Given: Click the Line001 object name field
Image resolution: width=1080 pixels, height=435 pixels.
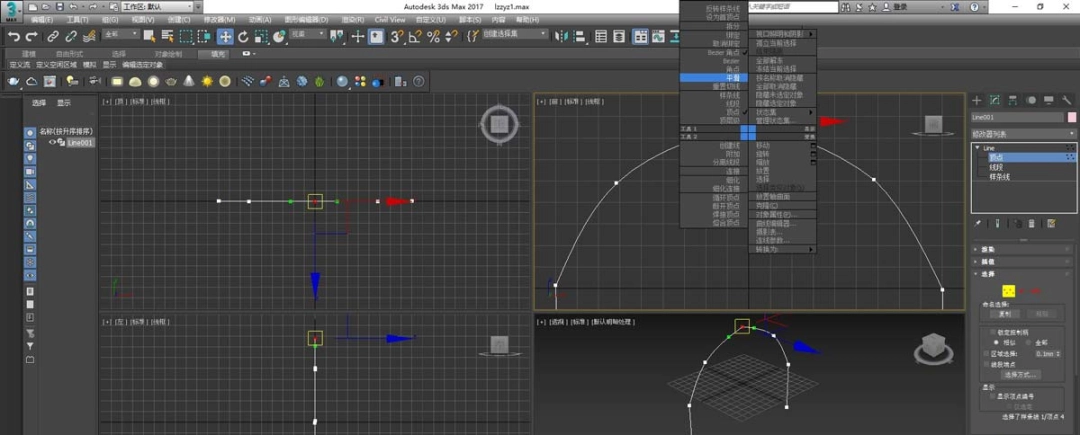Looking at the screenshot, I should [x=1017, y=118].
